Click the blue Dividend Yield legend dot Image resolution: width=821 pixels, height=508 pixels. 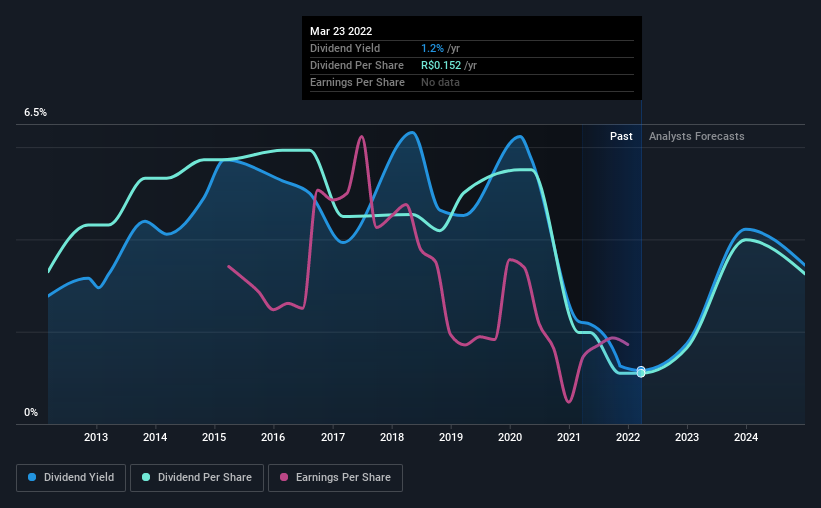(x=32, y=477)
